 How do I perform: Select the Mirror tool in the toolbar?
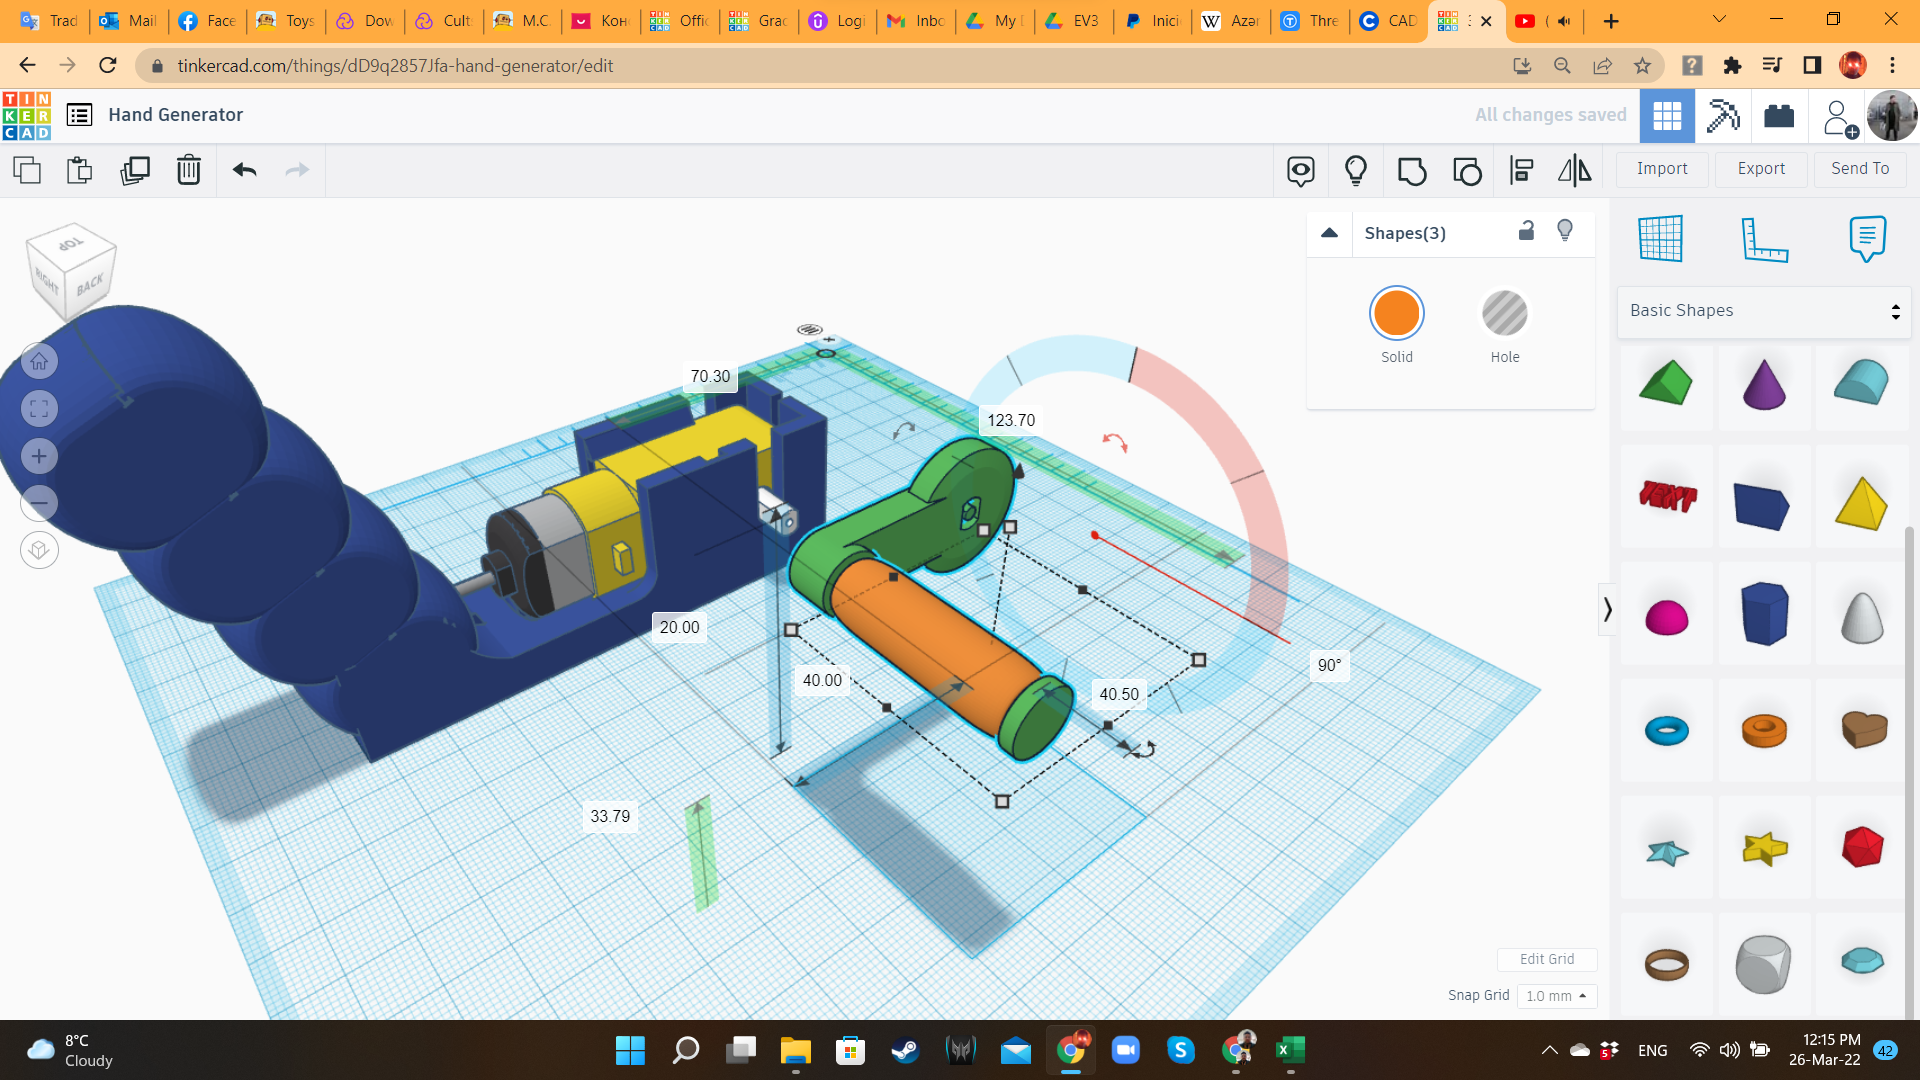pyautogui.click(x=1575, y=170)
